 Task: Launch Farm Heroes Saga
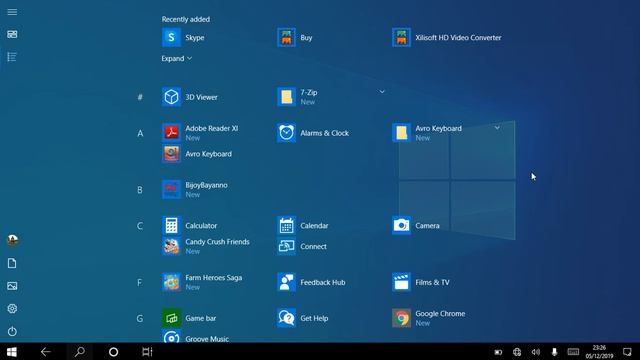tap(202, 282)
